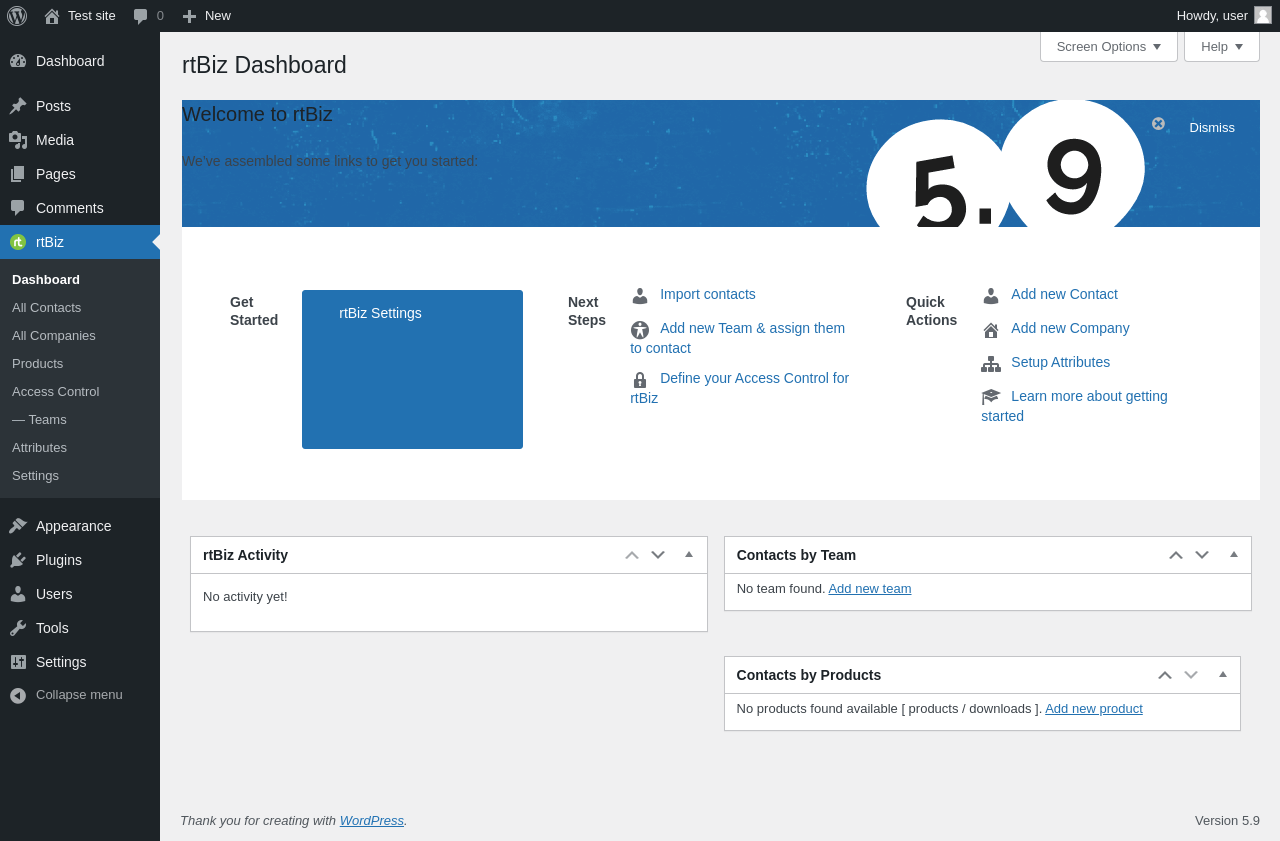1280x841 pixels.
Task: Collapse the Contacts by Team panel
Action: (x=1234, y=554)
